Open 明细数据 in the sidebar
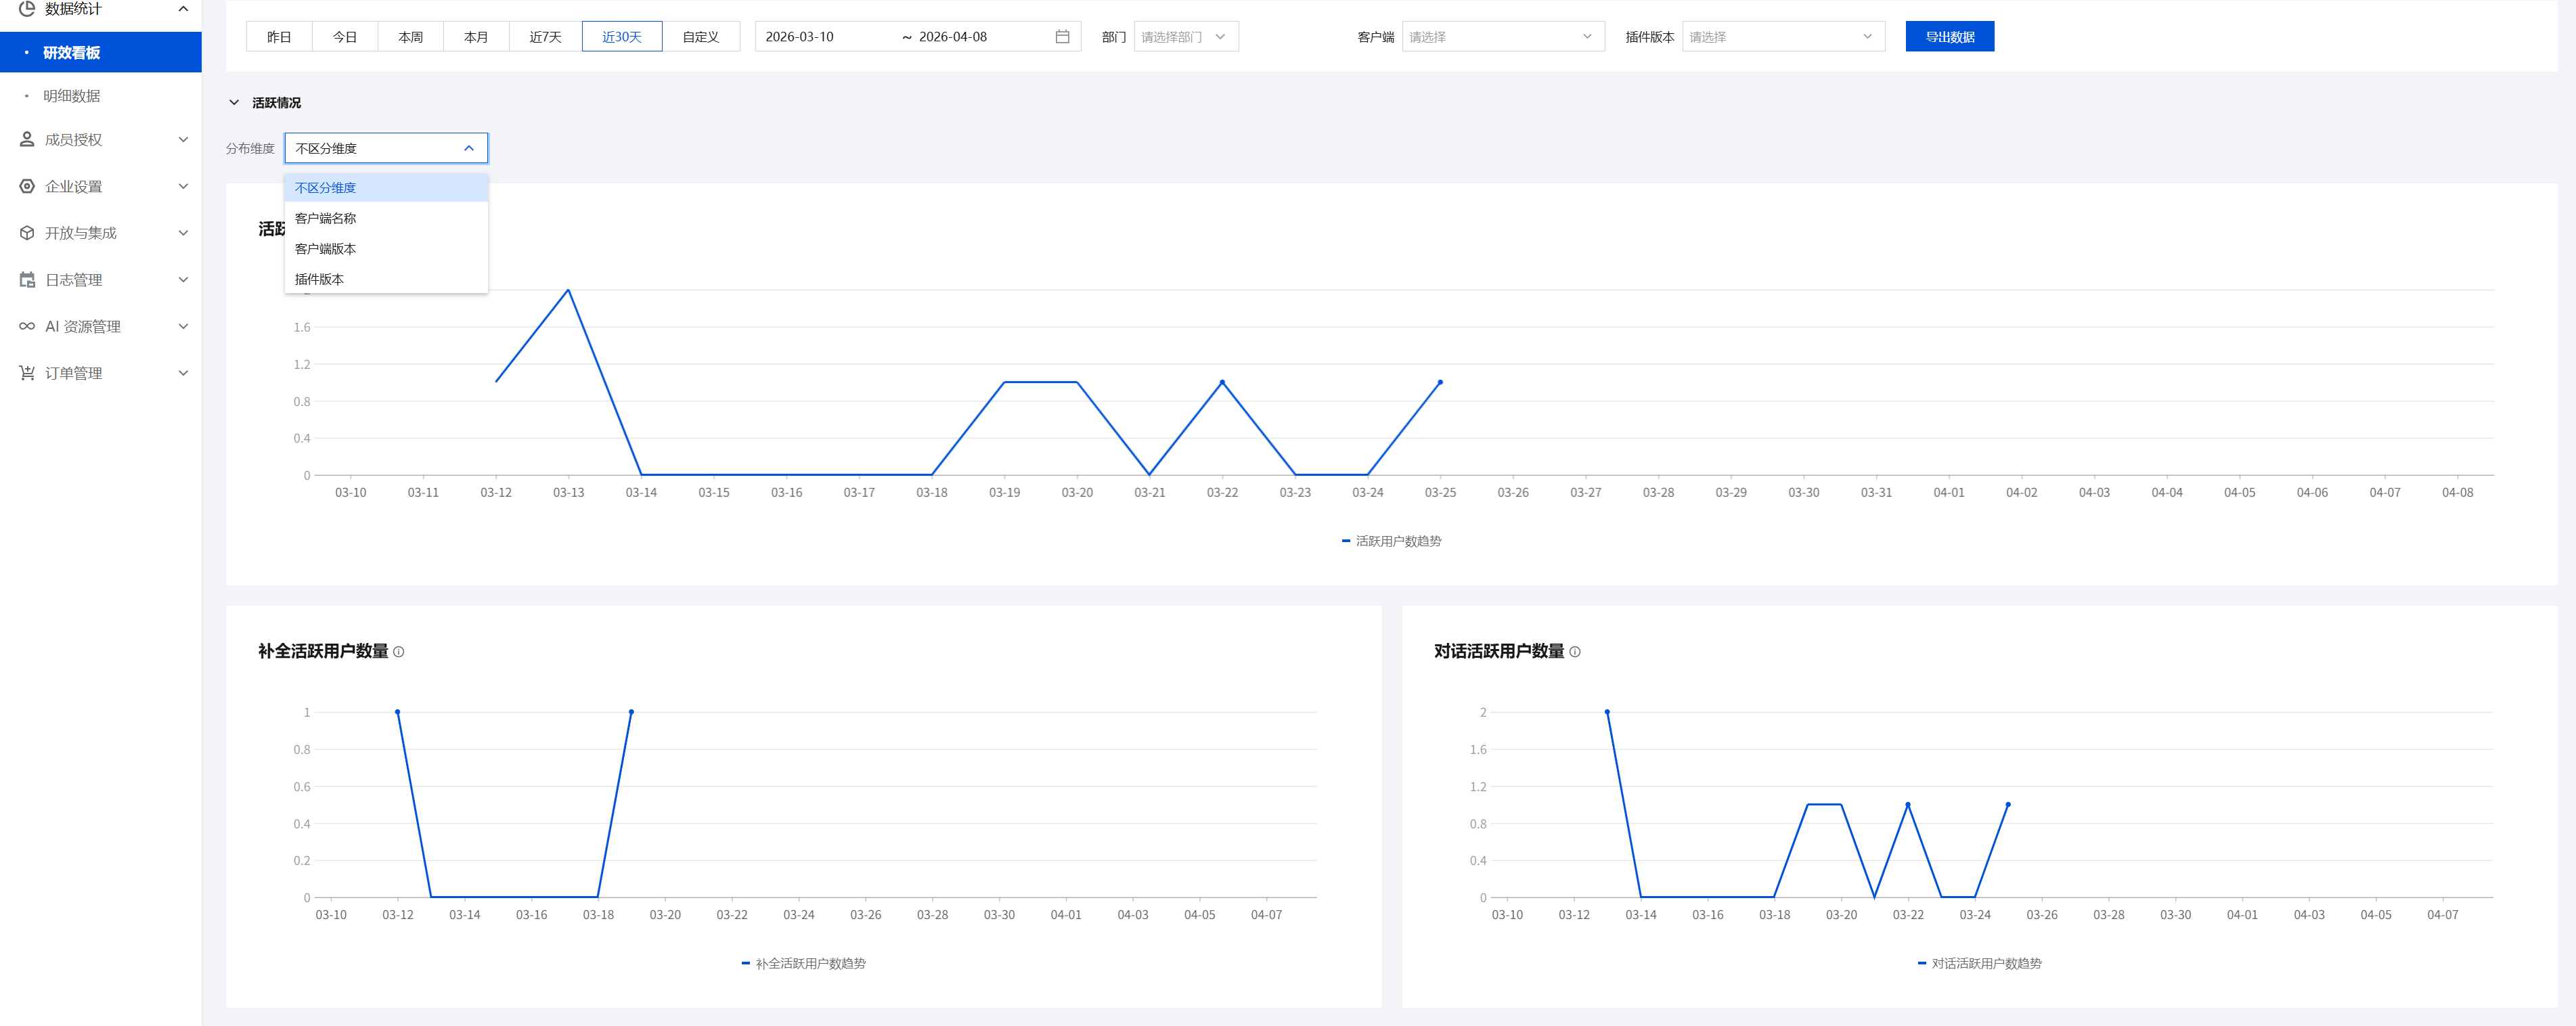The image size is (2576, 1026). coord(71,96)
